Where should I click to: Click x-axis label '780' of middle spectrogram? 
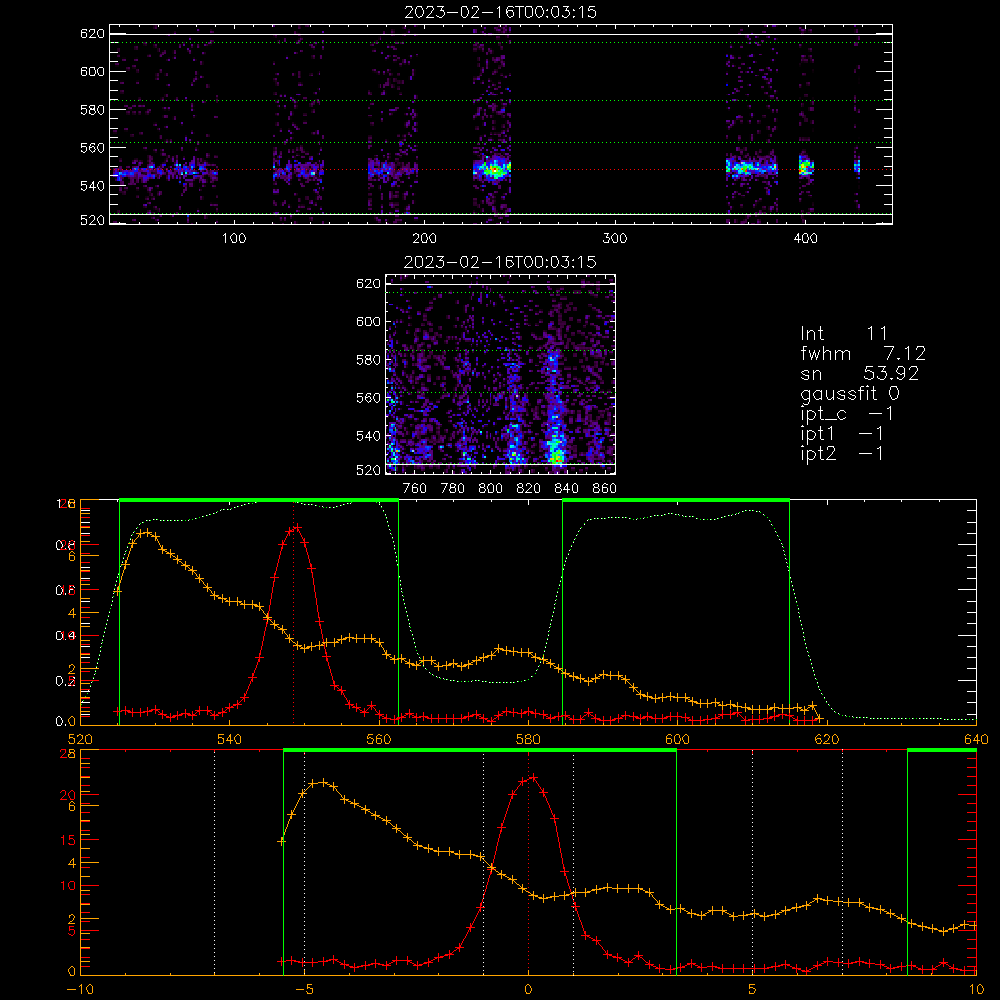[453, 489]
